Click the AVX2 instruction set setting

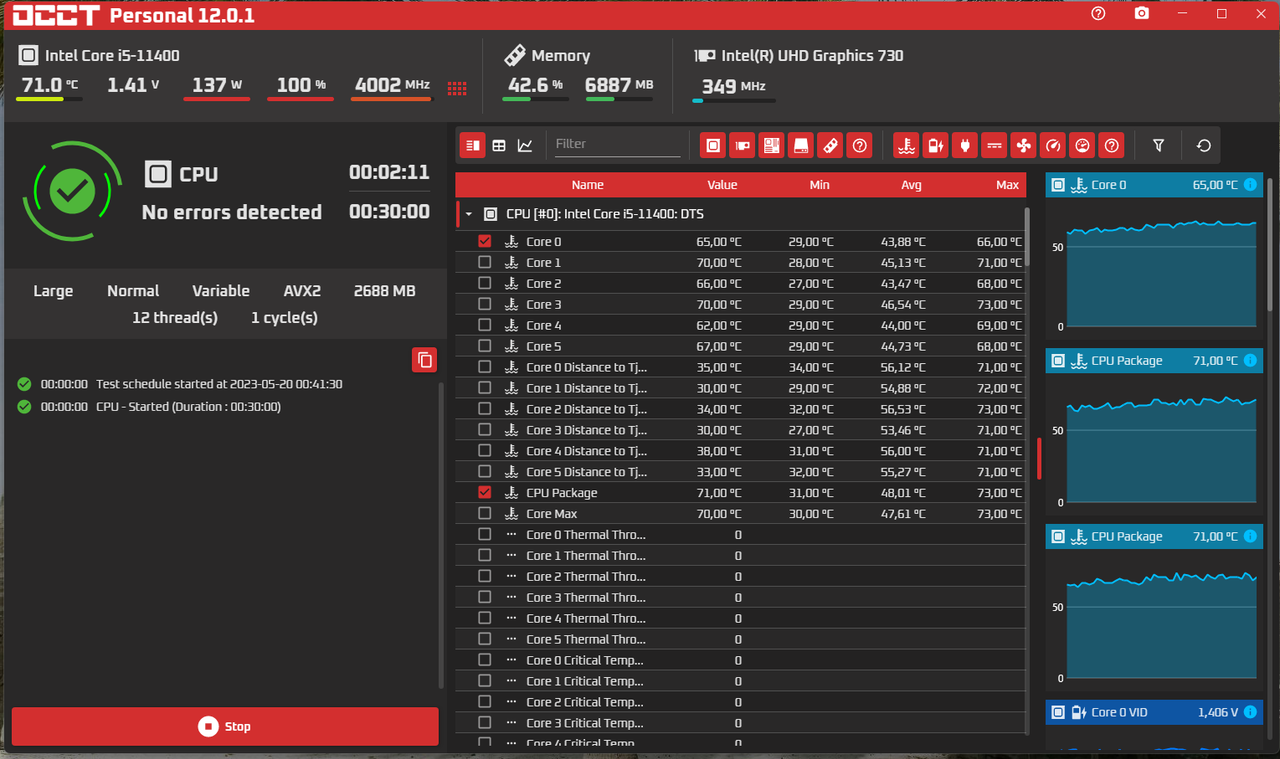tap(302, 291)
